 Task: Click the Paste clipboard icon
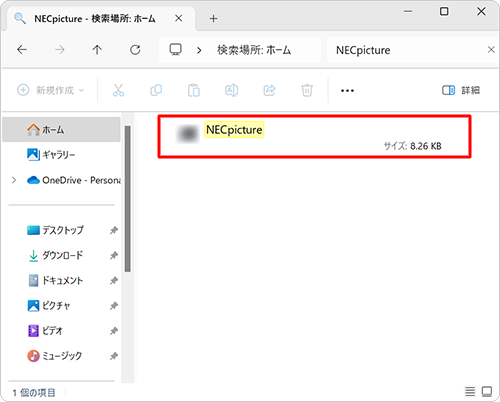194,90
